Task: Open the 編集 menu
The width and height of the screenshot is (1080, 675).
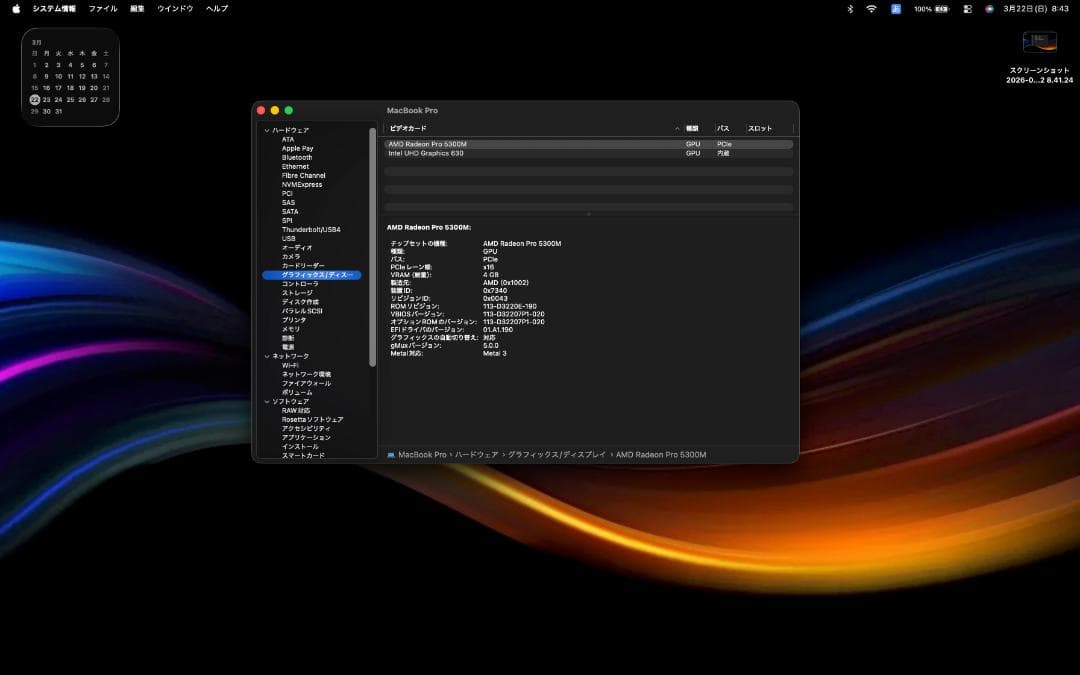Action: (137, 9)
